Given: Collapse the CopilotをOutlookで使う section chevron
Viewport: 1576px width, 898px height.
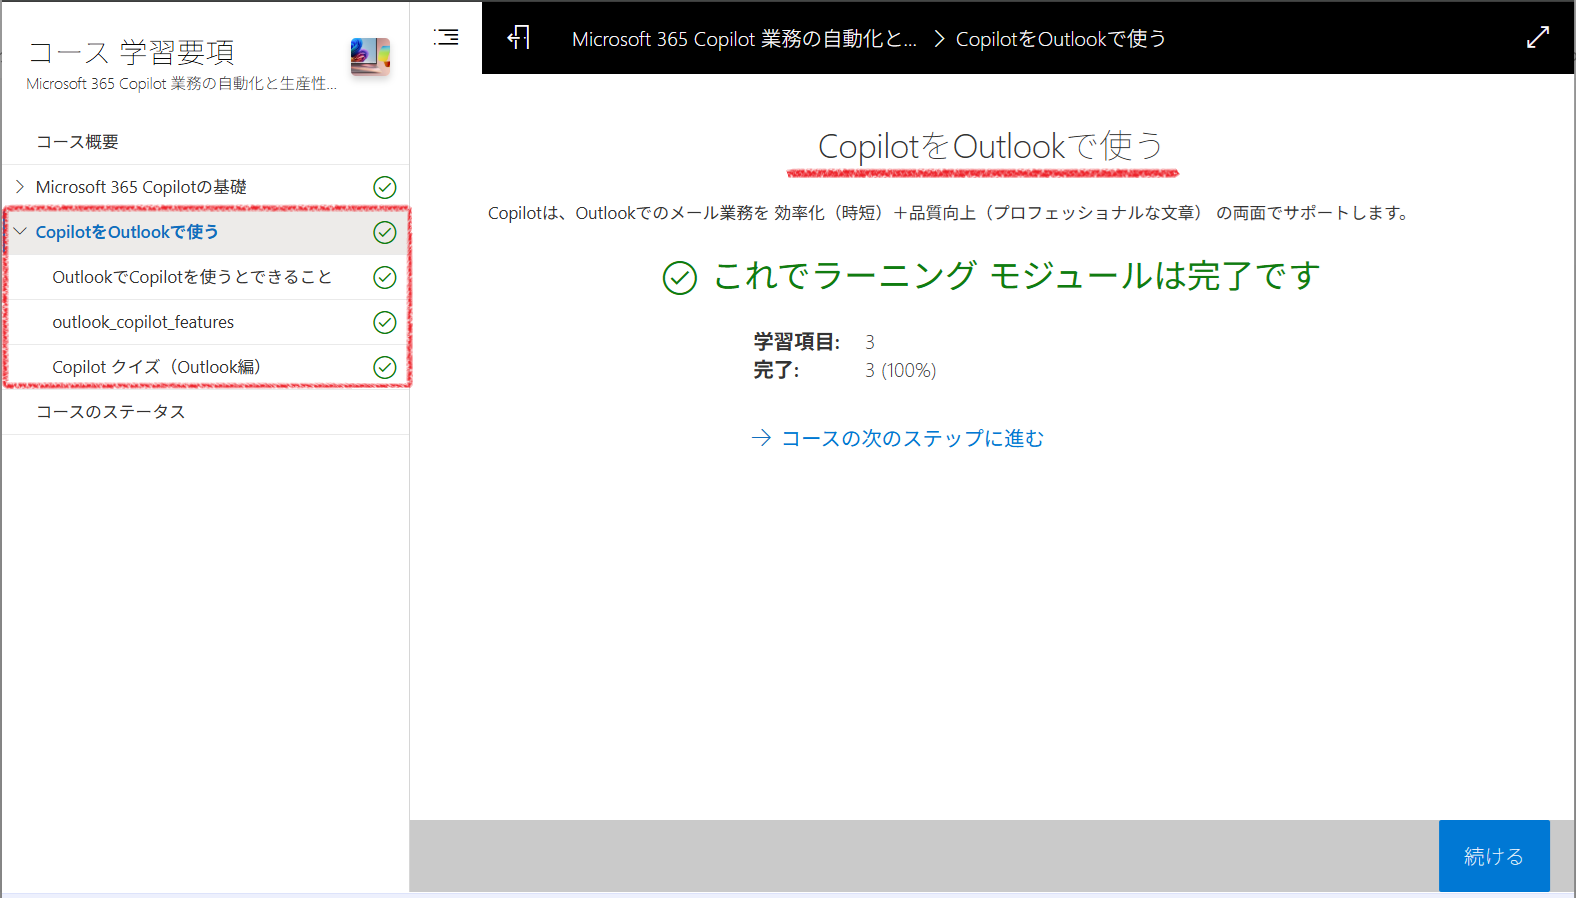Looking at the screenshot, I should click(19, 231).
